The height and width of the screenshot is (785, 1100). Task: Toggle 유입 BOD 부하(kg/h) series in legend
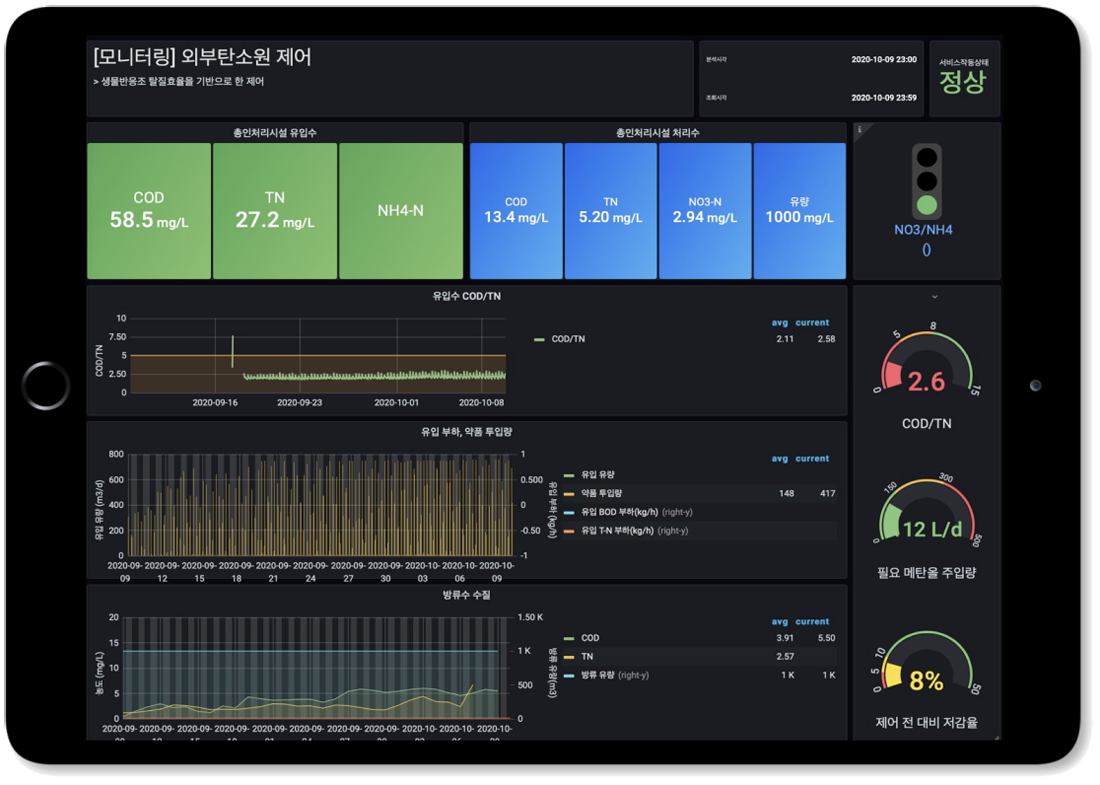click(617, 512)
